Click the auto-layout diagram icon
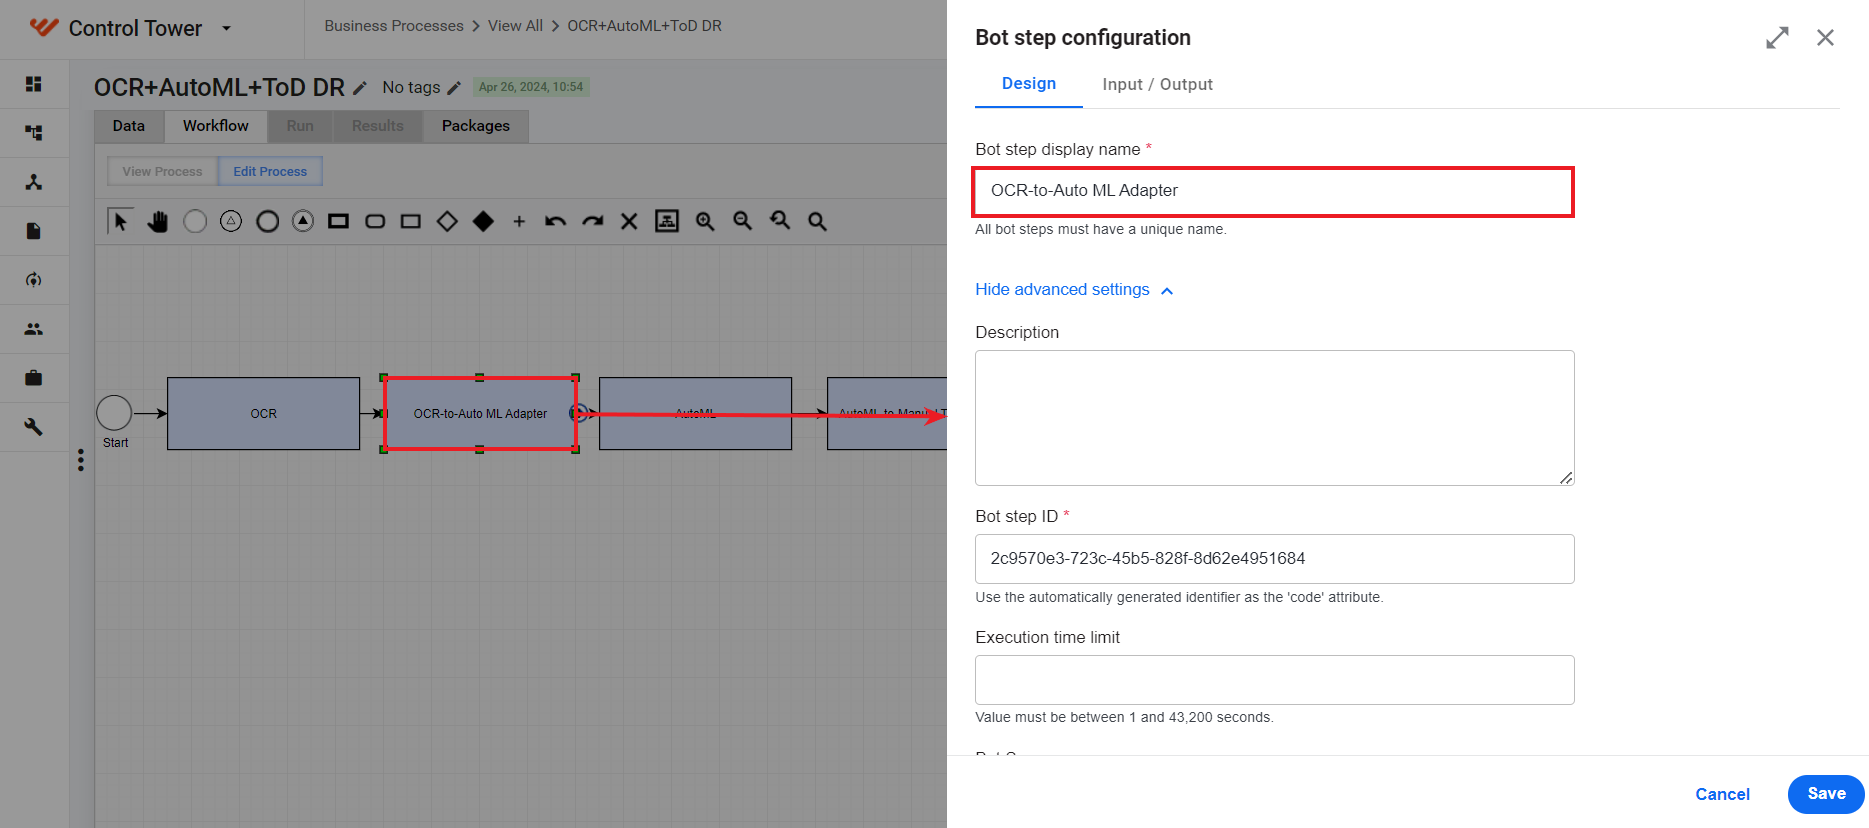This screenshot has width=1869, height=828. click(667, 221)
